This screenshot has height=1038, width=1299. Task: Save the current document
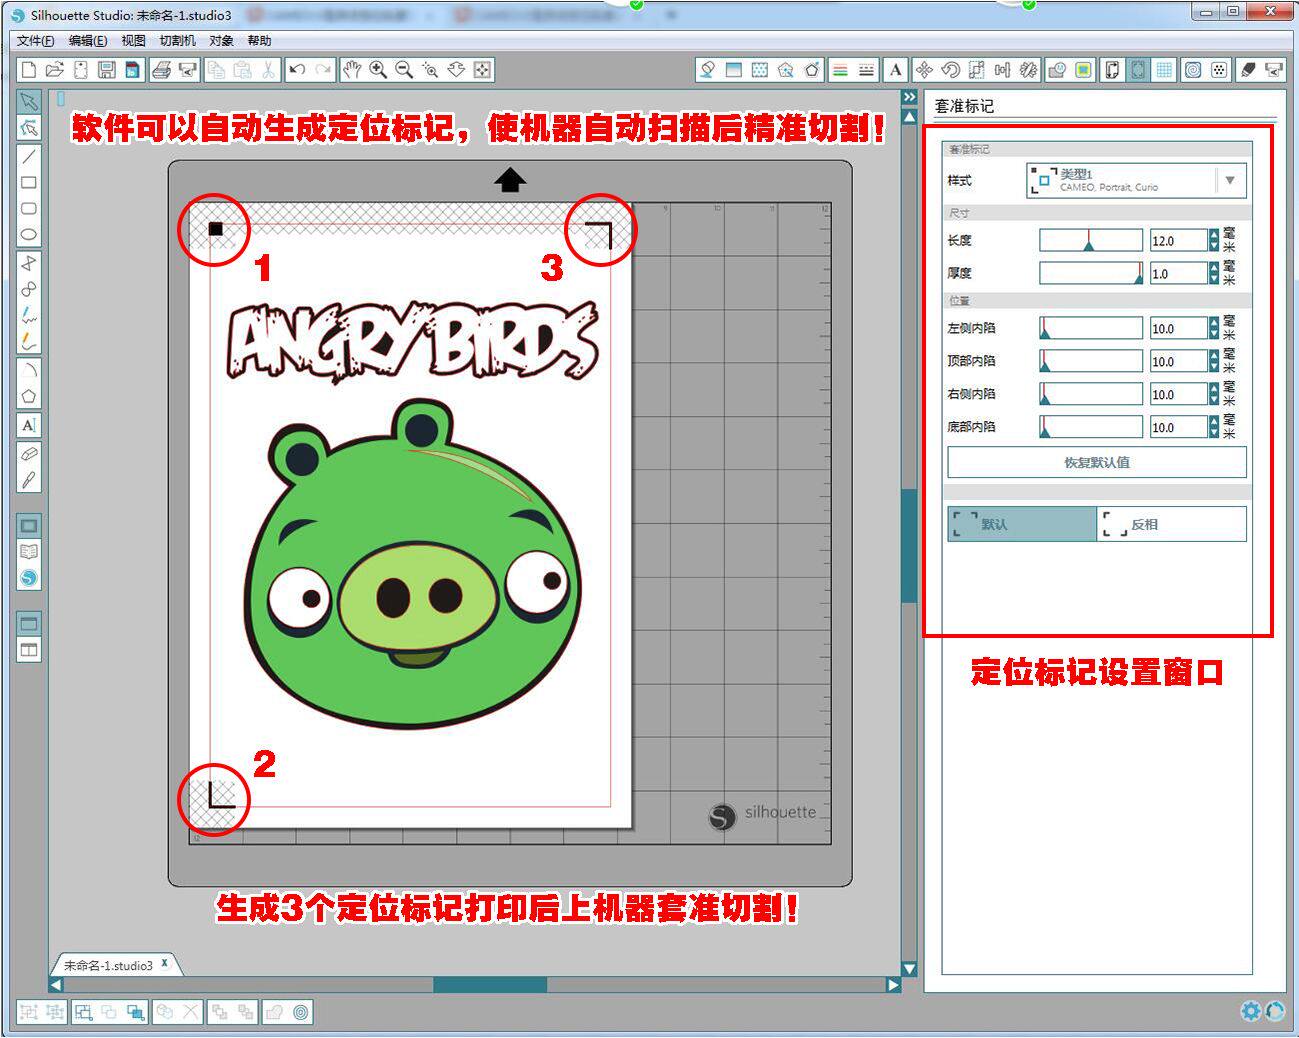107,69
